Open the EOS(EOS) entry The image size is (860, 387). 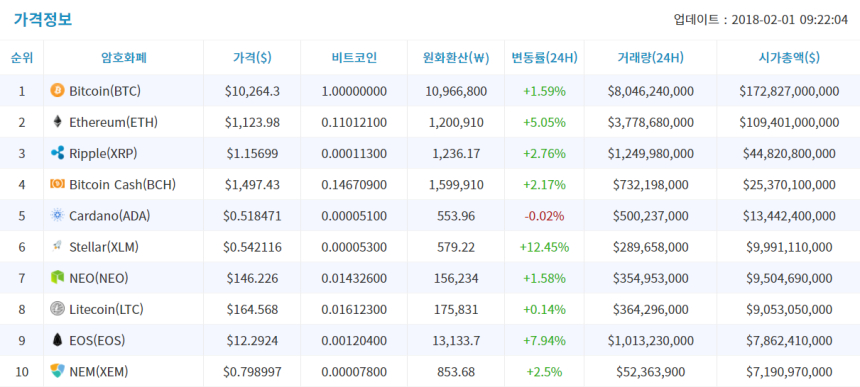pos(97,341)
